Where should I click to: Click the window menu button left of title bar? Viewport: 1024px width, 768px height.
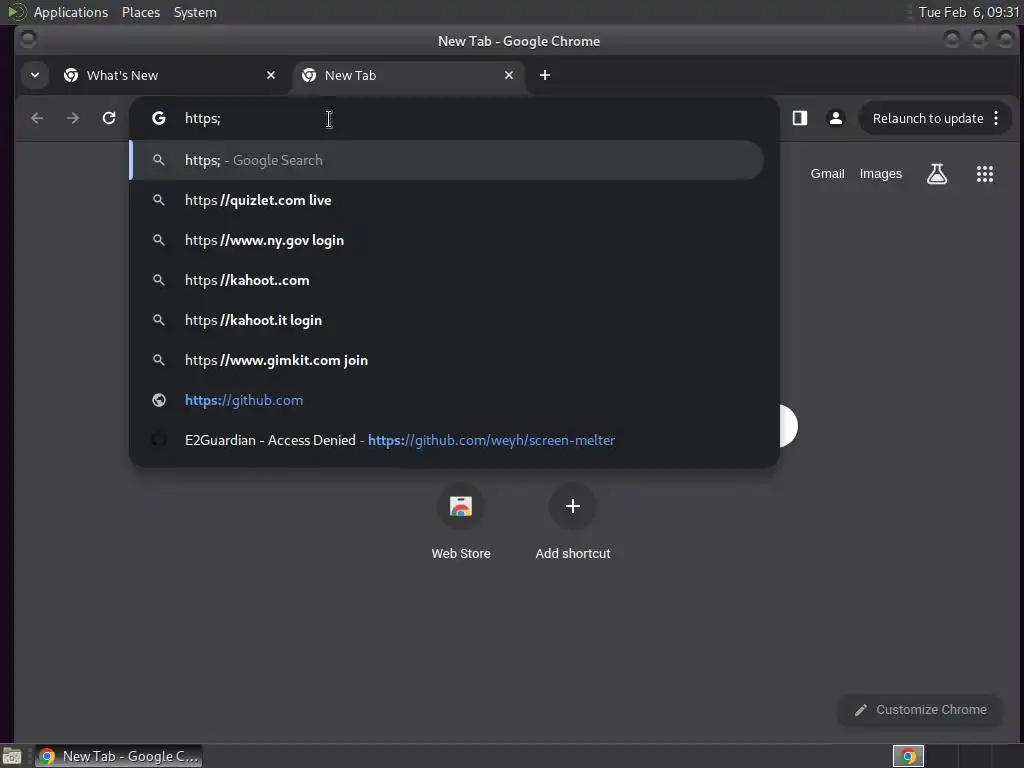click(28, 39)
